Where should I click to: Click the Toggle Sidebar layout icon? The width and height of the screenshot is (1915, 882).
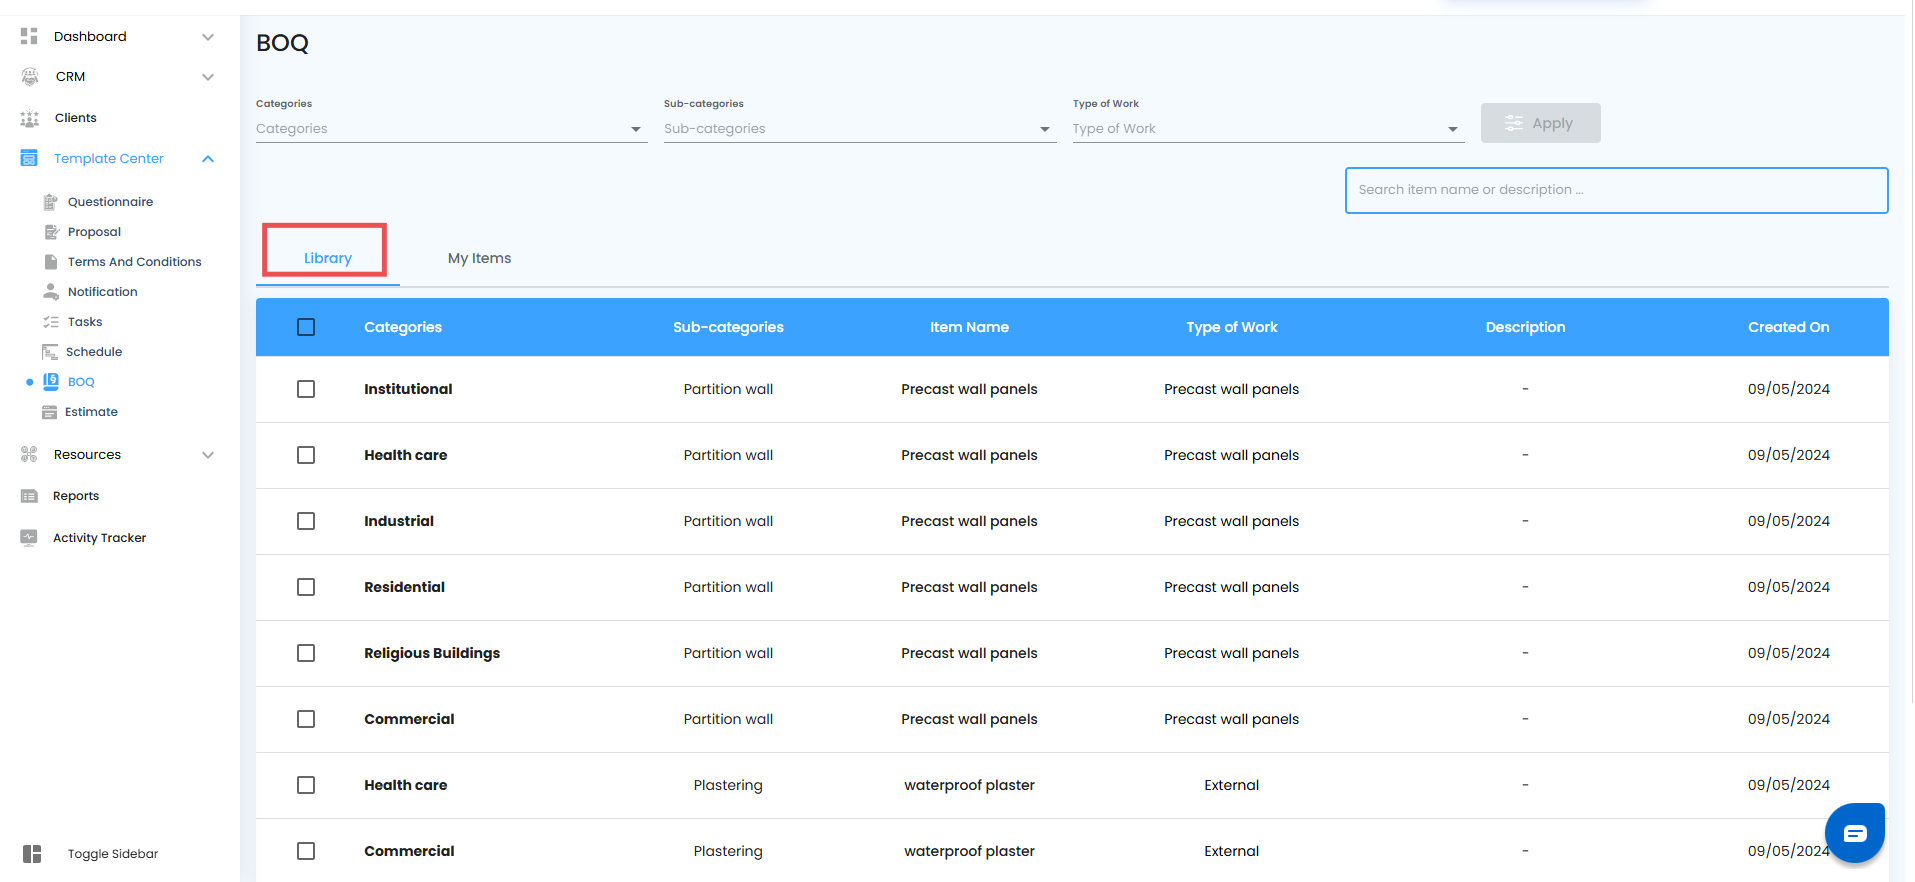coord(32,854)
